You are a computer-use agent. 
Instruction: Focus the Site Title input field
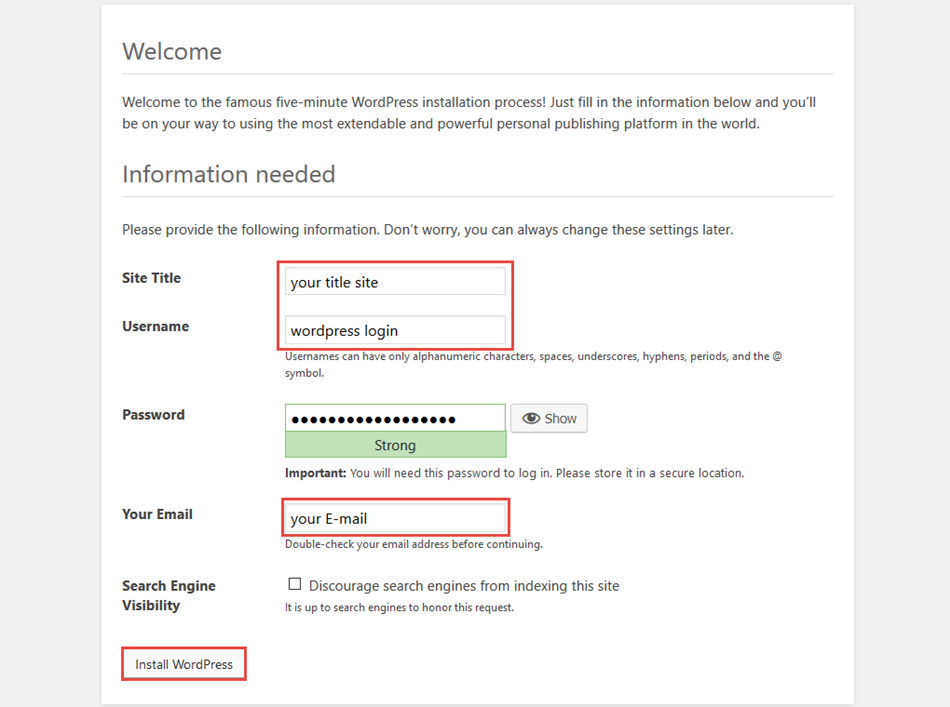pos(395,282)
